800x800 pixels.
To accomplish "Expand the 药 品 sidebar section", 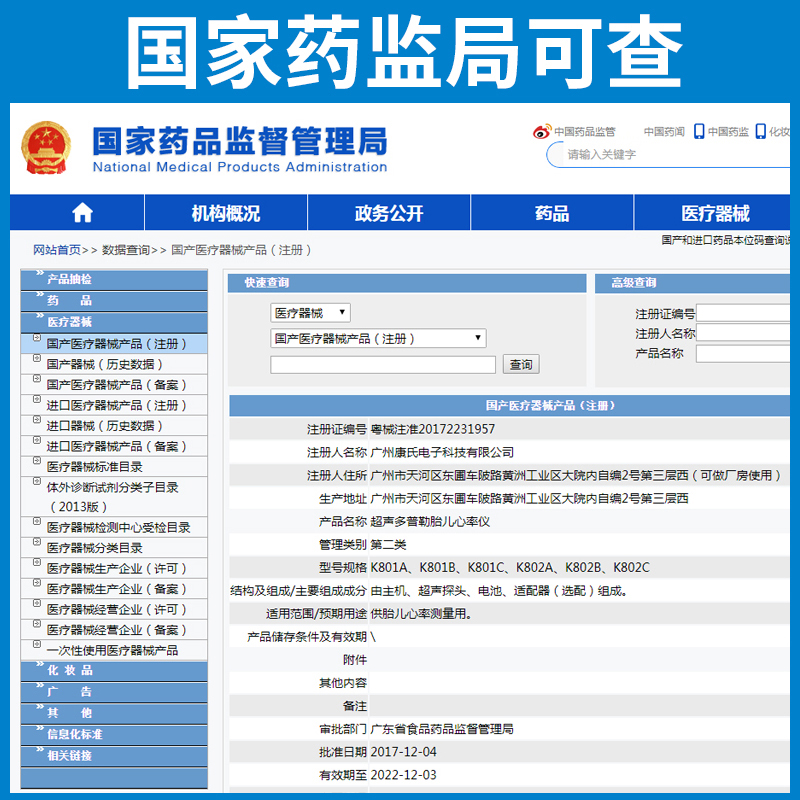I will (x=114, y=301).
